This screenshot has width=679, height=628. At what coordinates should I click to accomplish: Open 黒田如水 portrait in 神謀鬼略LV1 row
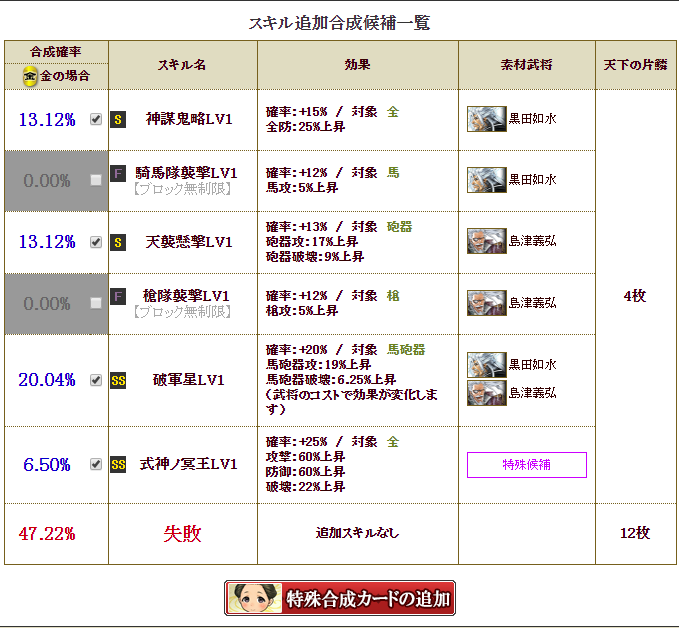coord(487,119)
